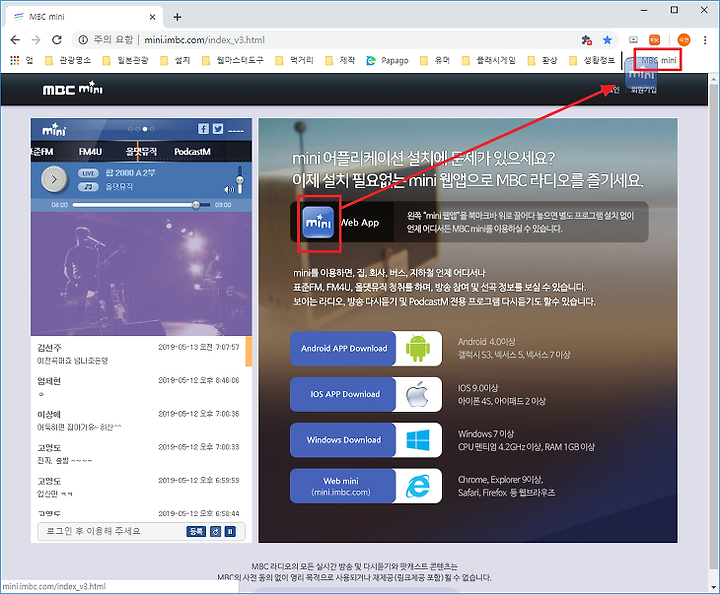Click the blue bookmark star icon
Image resolution: width=720 pixels, height=594 pixels.
pos(607,40)
